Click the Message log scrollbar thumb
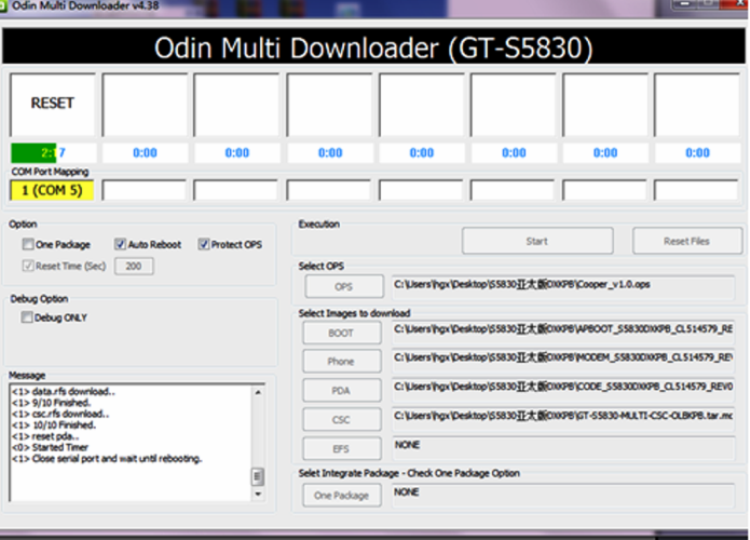Image resolution: width=750 pixels, height=540 pixels. click(257, 476)
